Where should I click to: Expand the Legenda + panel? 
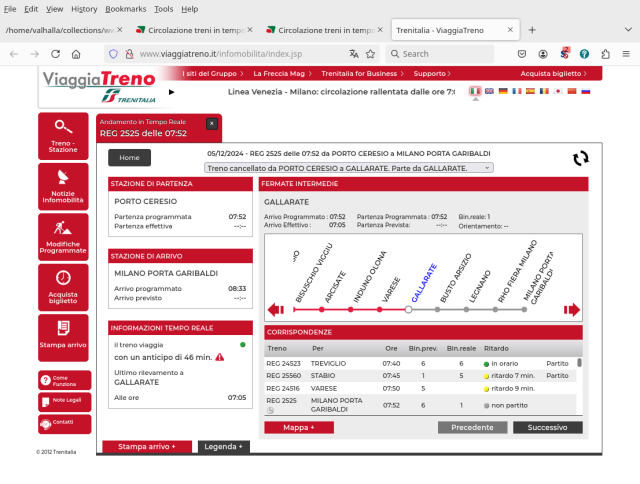[224, 446]
